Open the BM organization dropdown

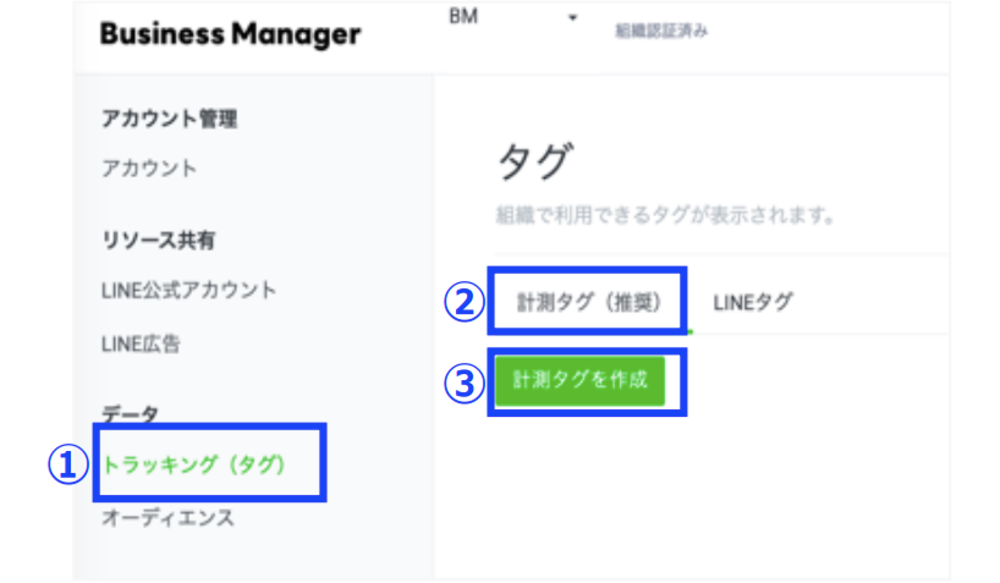pyautogui.click(x=463, y=19)
